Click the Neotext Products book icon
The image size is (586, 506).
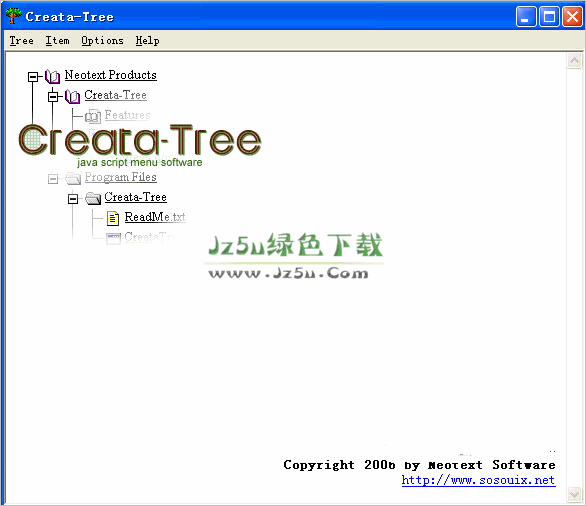[x=52, y=76]
